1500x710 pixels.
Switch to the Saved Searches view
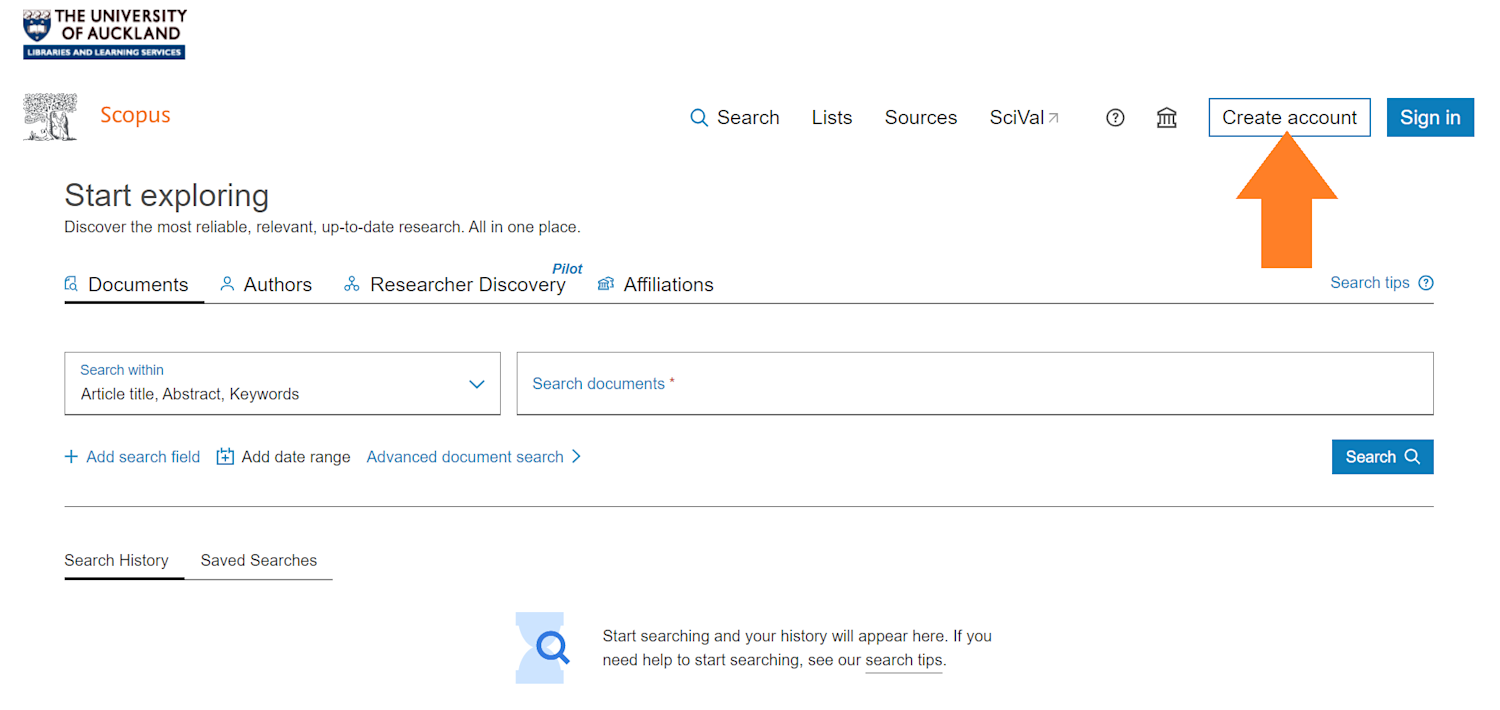[258, 560]
